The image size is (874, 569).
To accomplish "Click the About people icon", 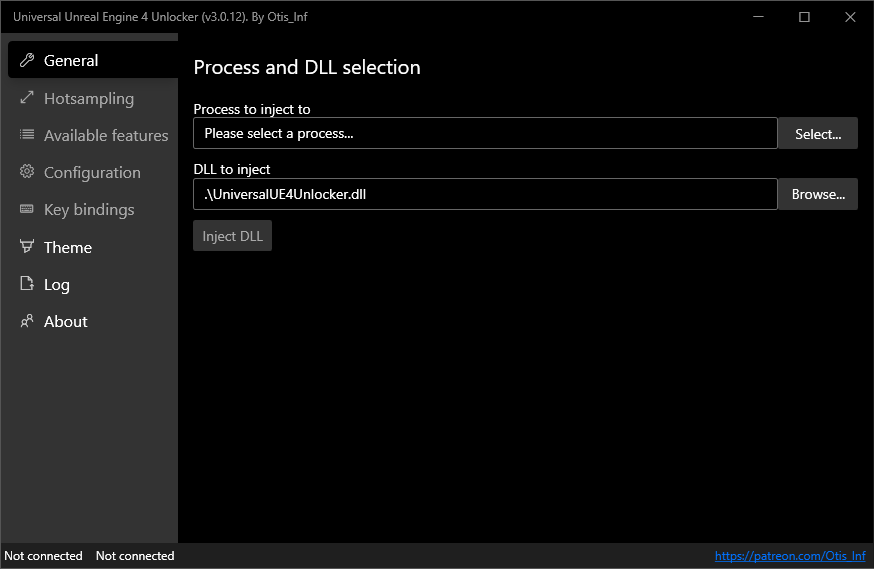I will pyautogui.click(x=27, y=321).
